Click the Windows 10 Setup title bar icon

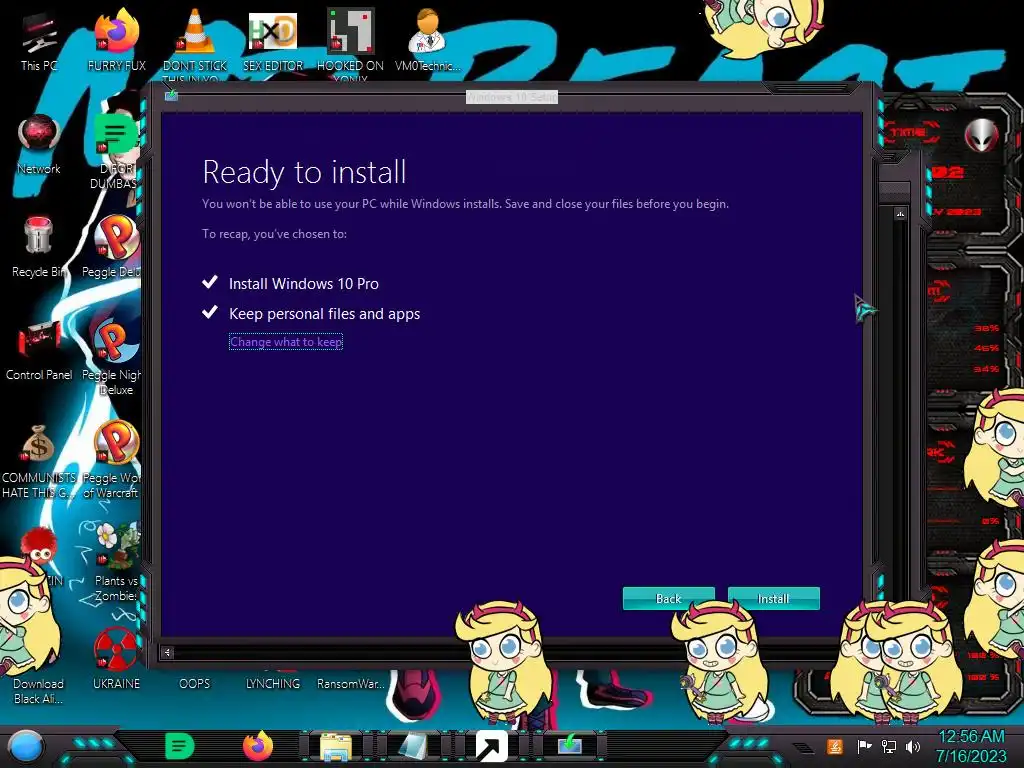(x=171, y=96)
